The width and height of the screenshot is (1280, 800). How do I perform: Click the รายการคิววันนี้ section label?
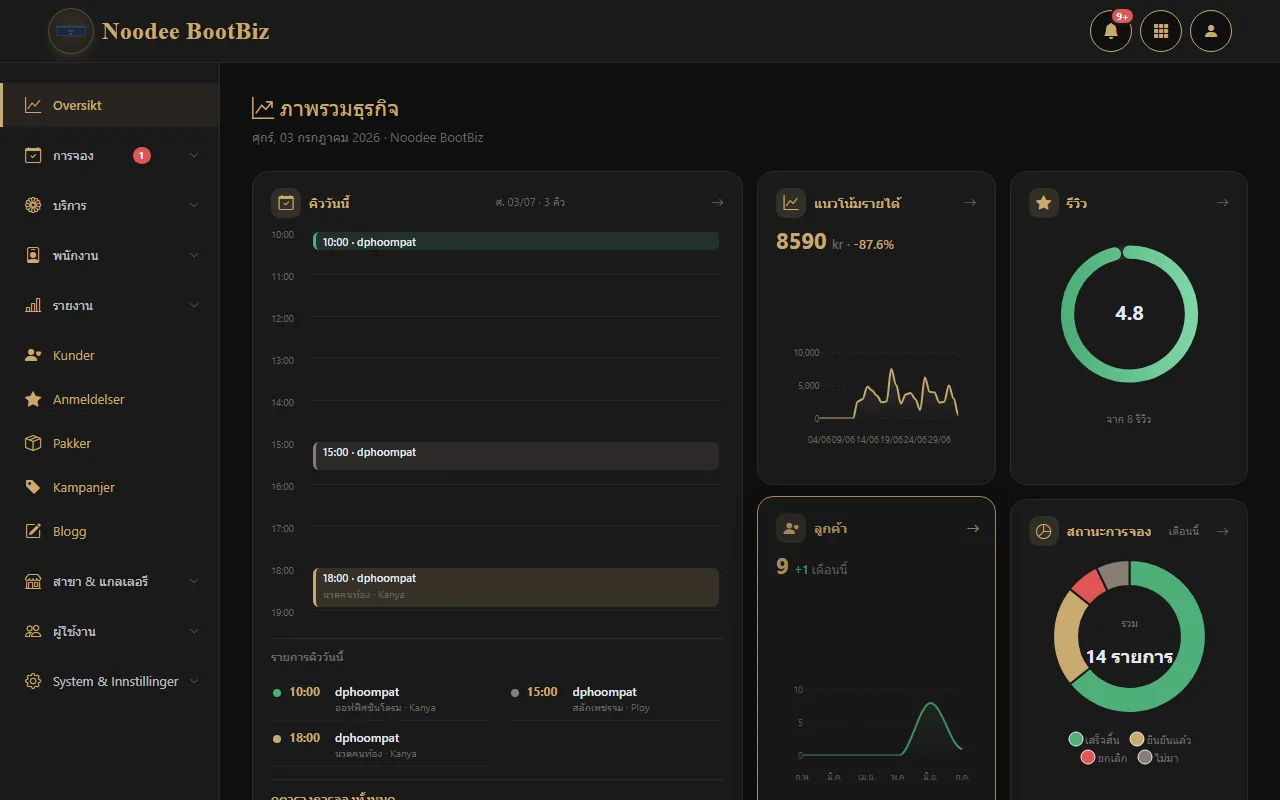click(x=307, y=657)
